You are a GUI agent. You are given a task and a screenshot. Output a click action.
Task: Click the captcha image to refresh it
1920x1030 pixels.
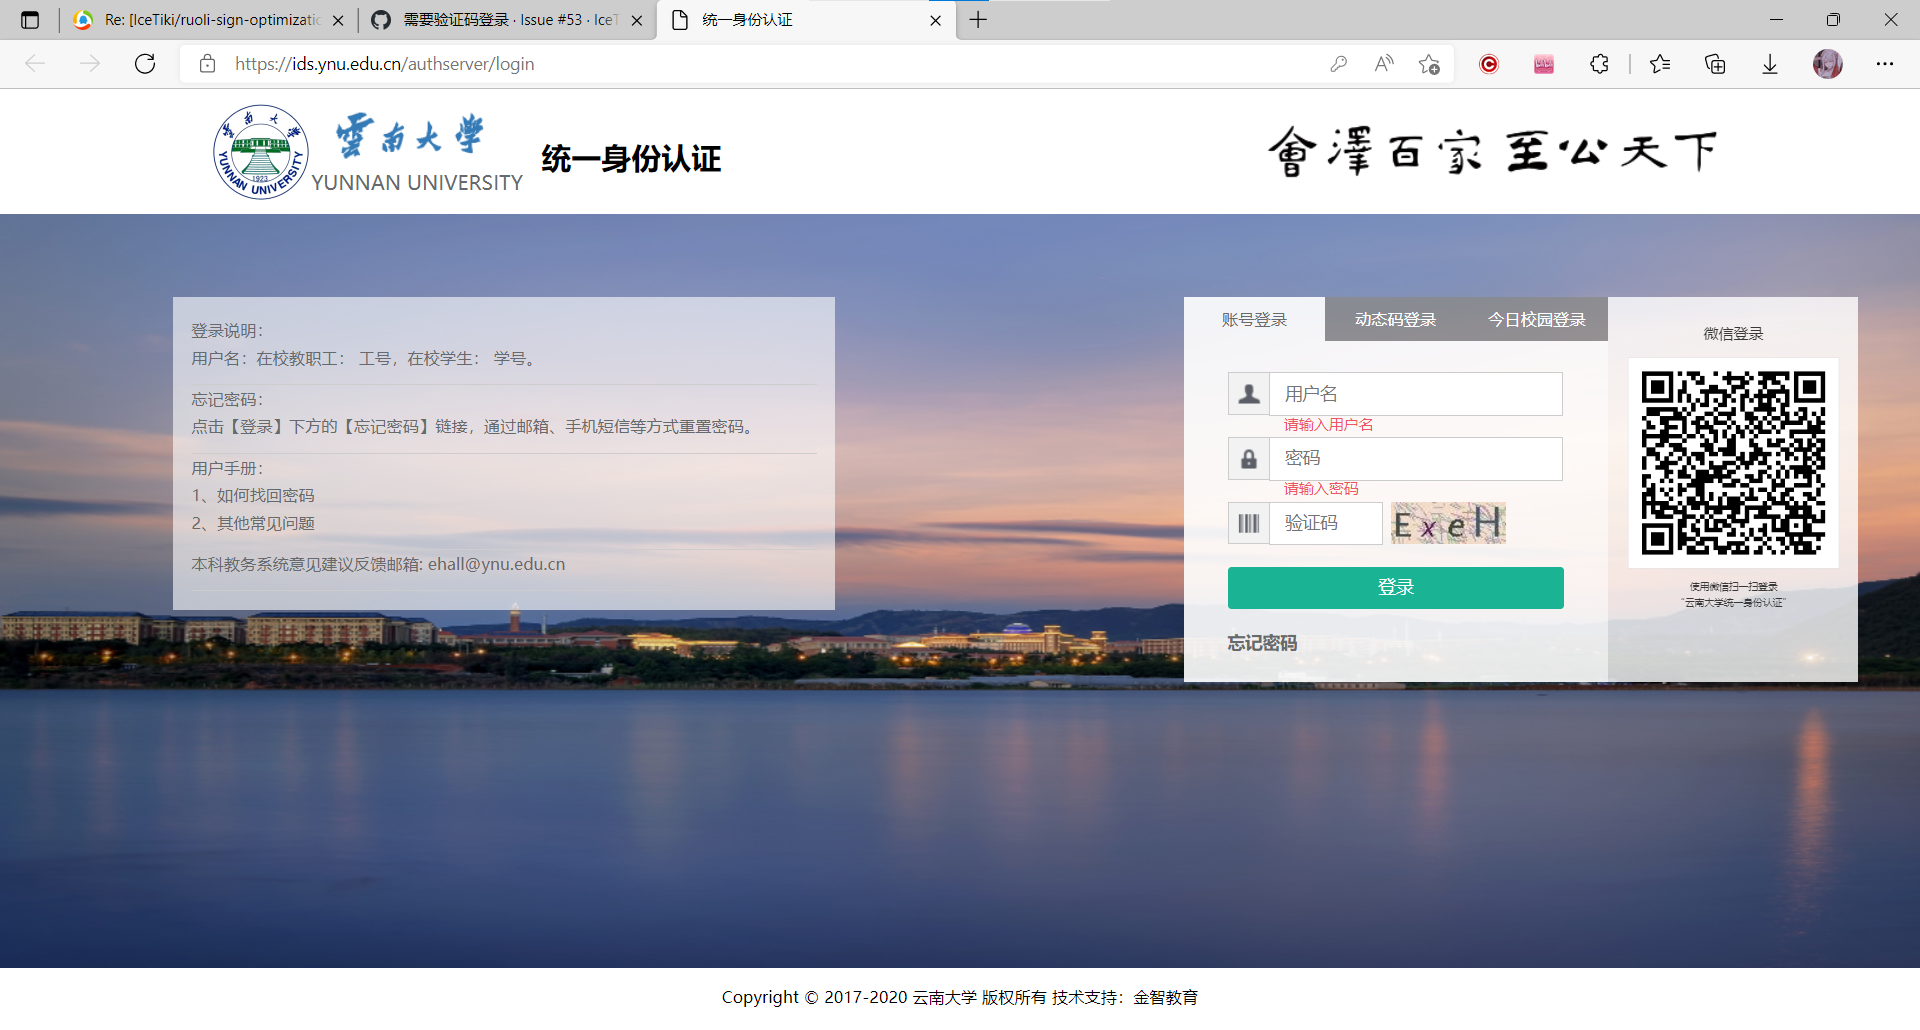click(1448, 523)
